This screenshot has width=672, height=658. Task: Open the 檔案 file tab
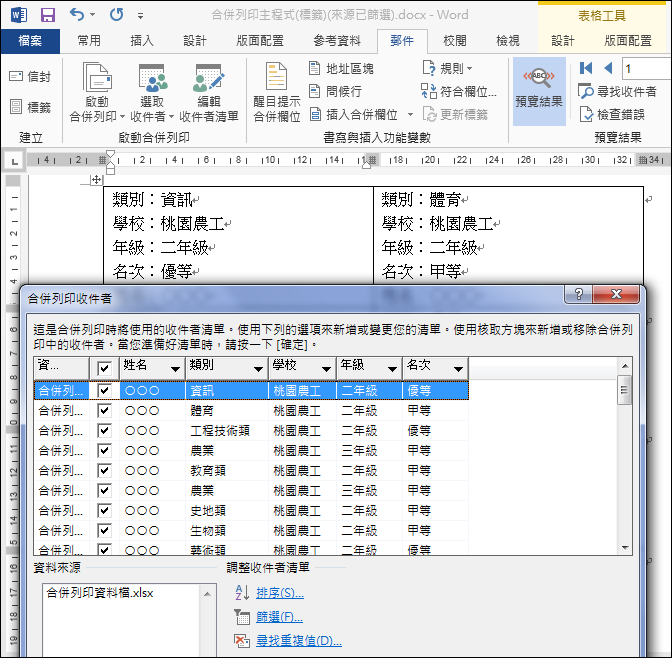point(30,41)
